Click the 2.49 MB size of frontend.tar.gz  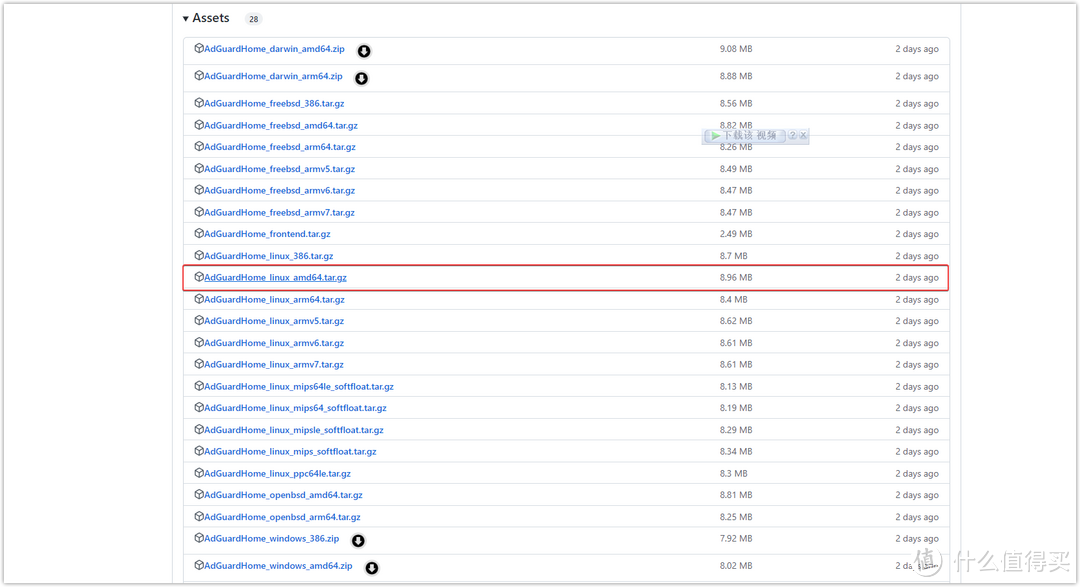(736, 234)
